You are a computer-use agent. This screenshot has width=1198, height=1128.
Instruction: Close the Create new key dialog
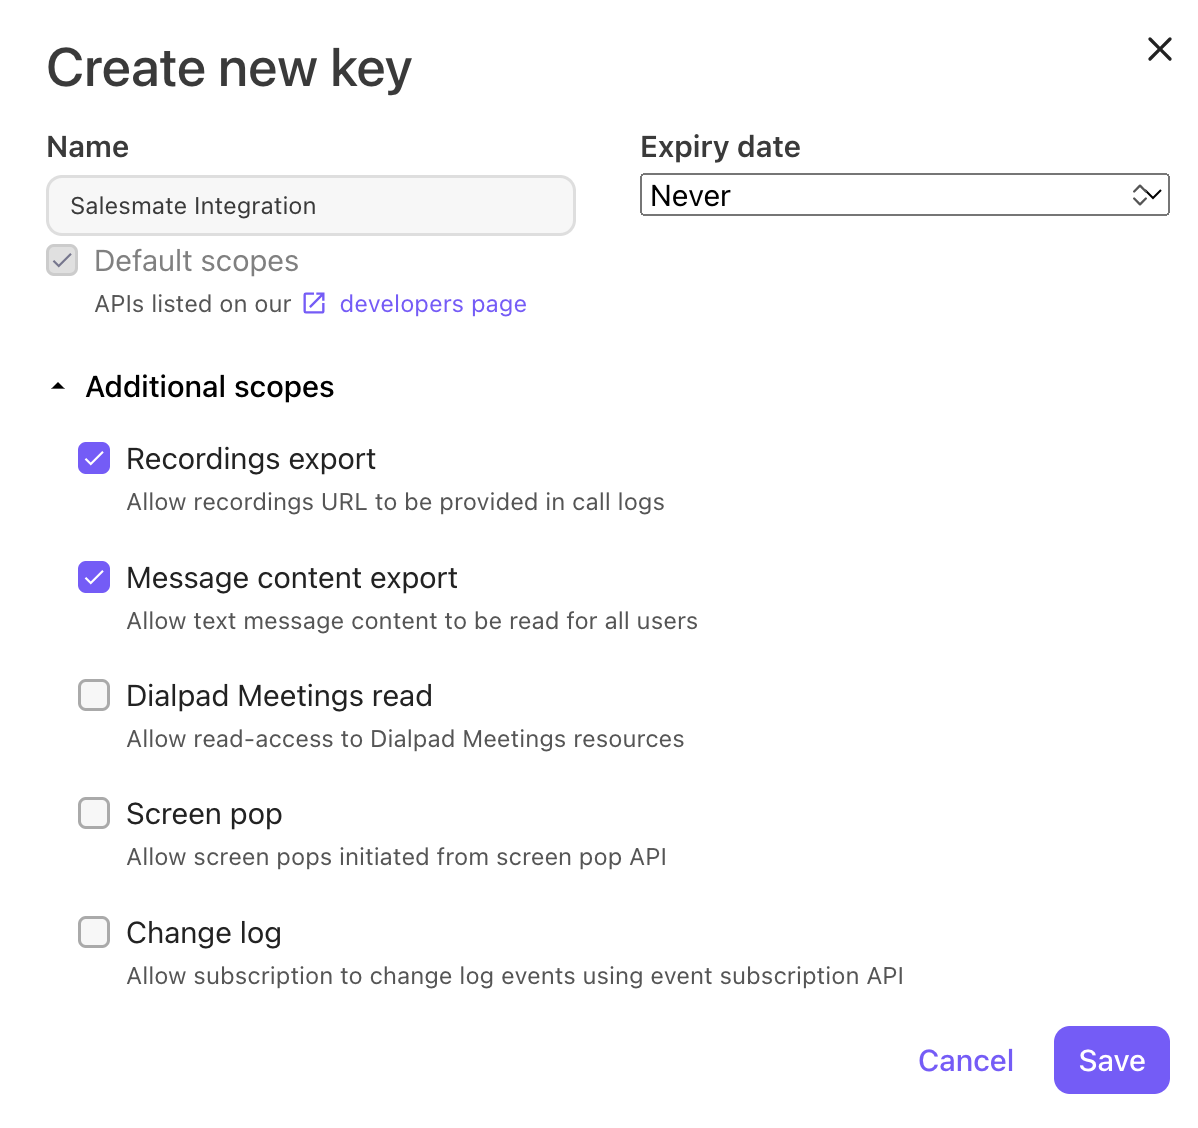1160,49
